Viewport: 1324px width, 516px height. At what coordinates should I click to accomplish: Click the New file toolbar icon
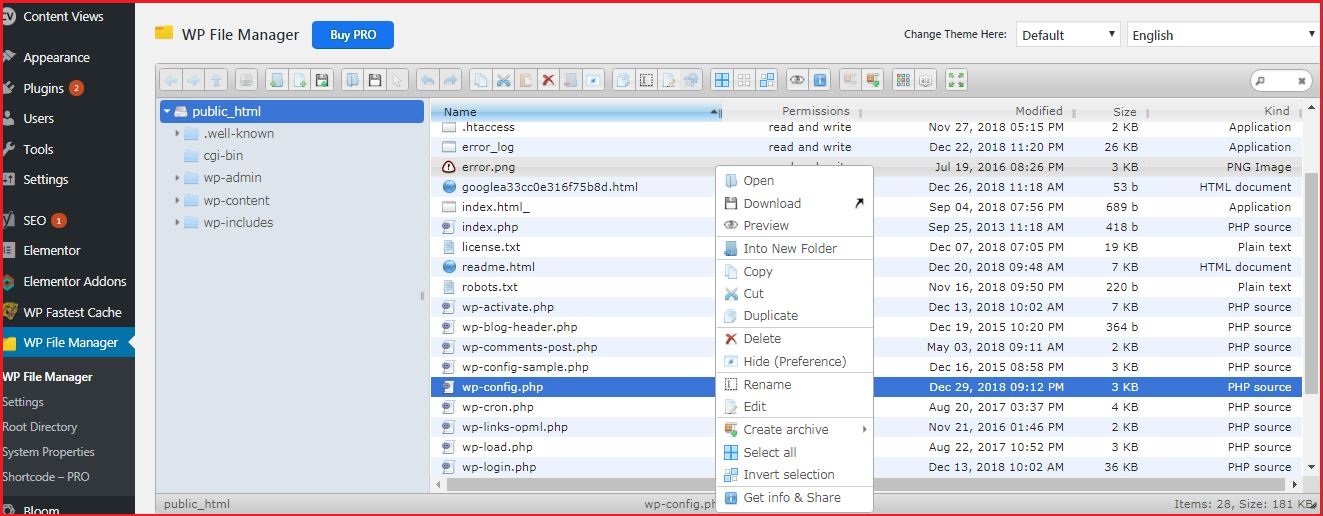pyautogui.click(x=300, y=80)
